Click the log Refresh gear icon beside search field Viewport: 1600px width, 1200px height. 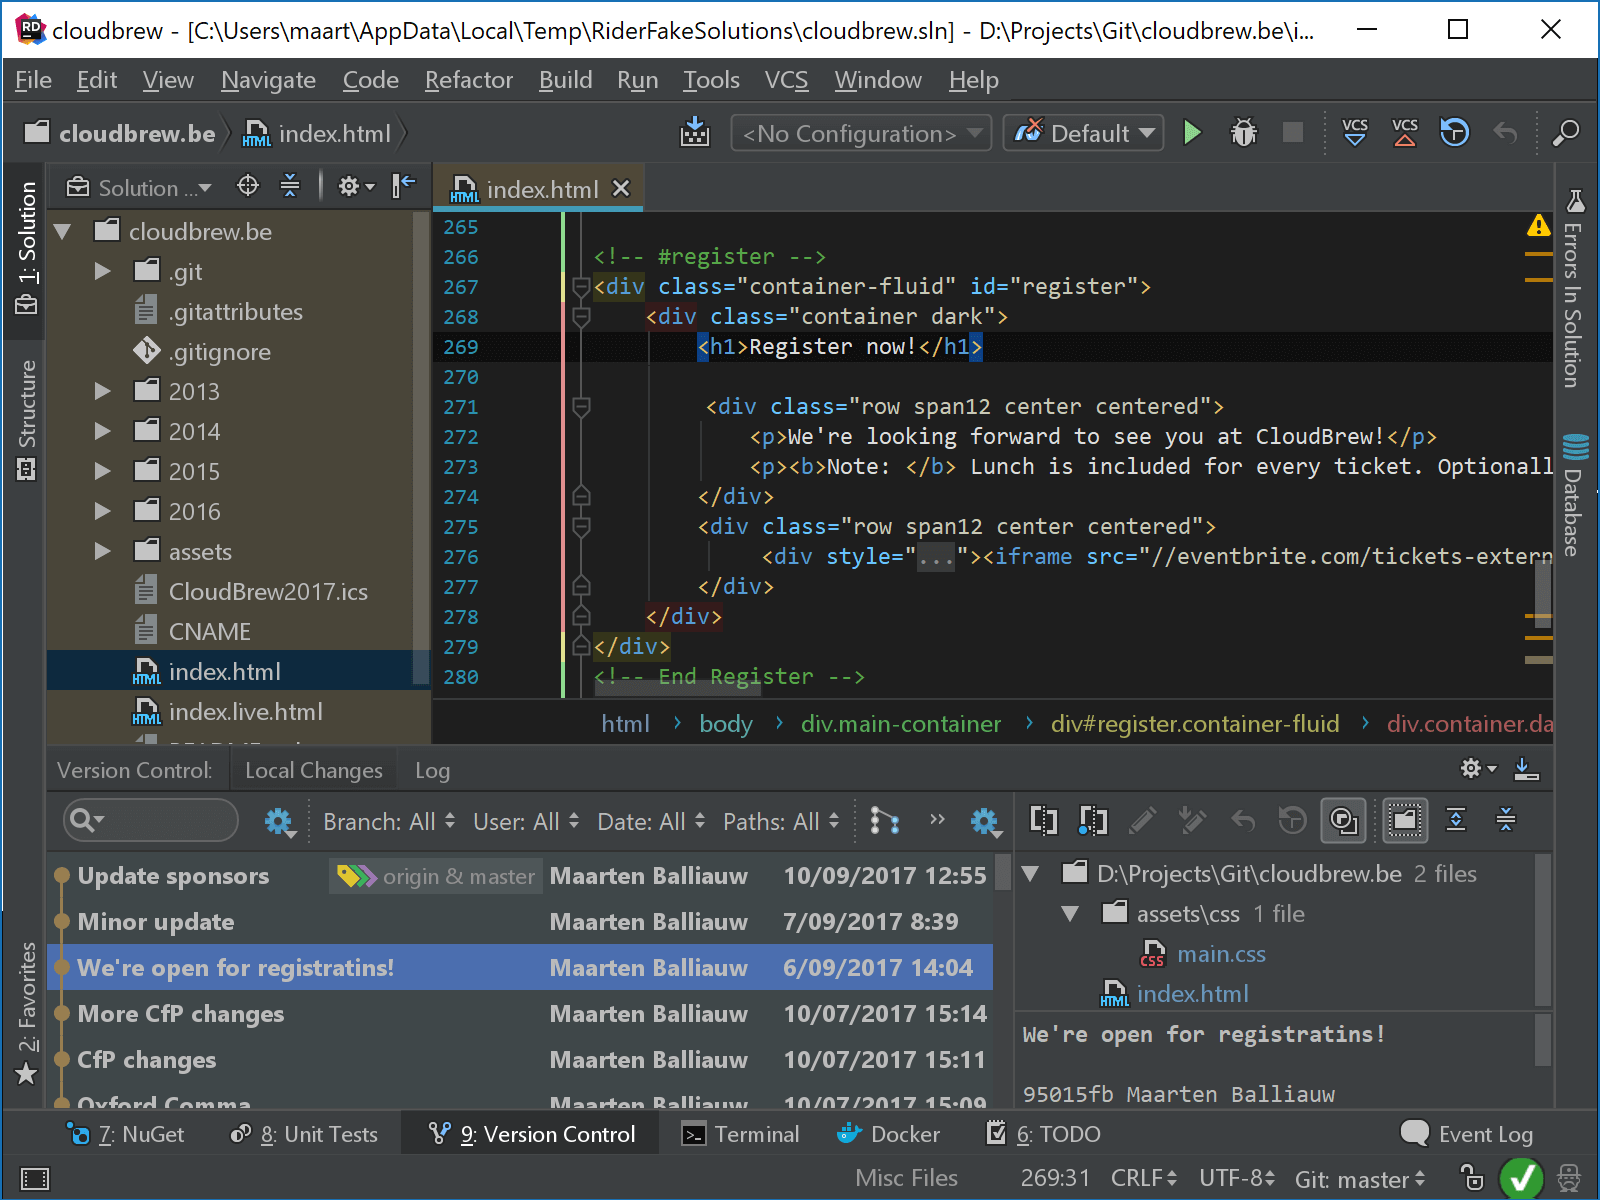(x=279, y=822)
